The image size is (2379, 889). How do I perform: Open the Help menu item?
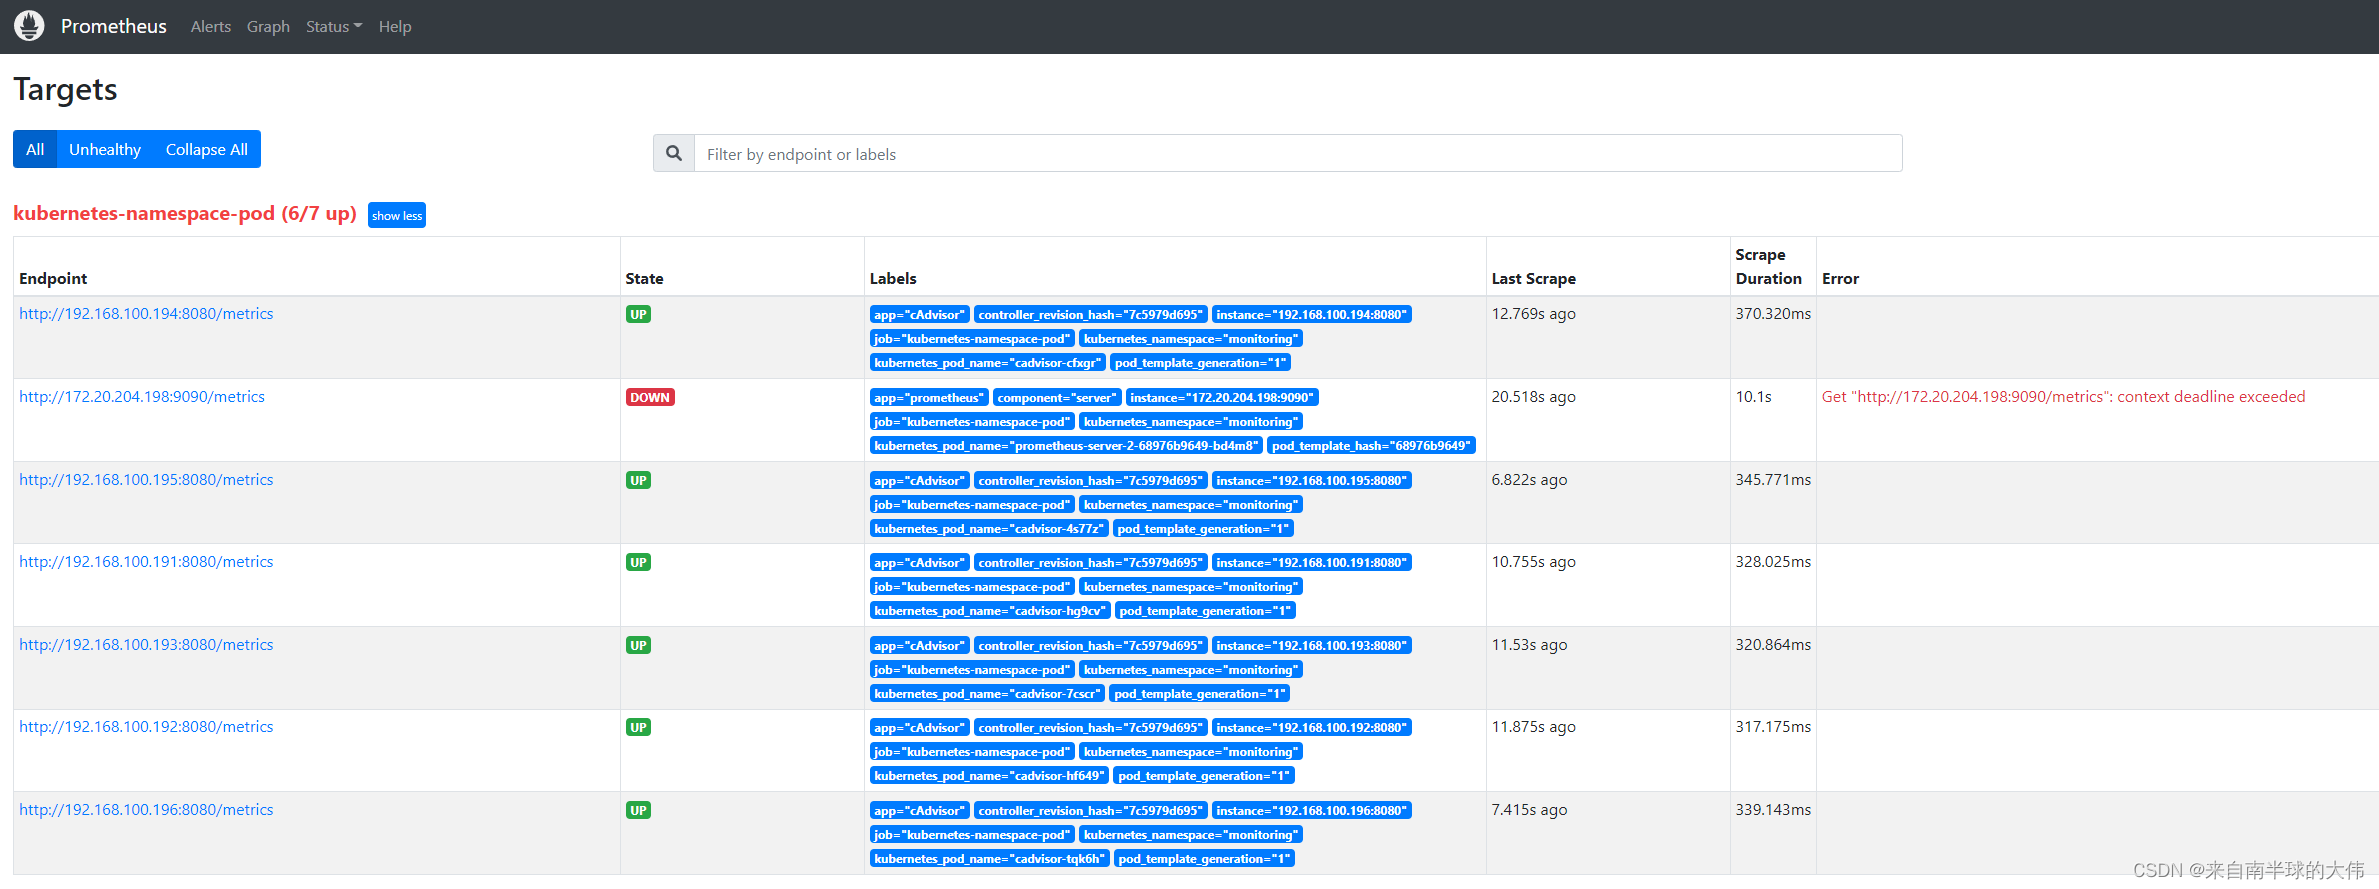pos(395,27)
